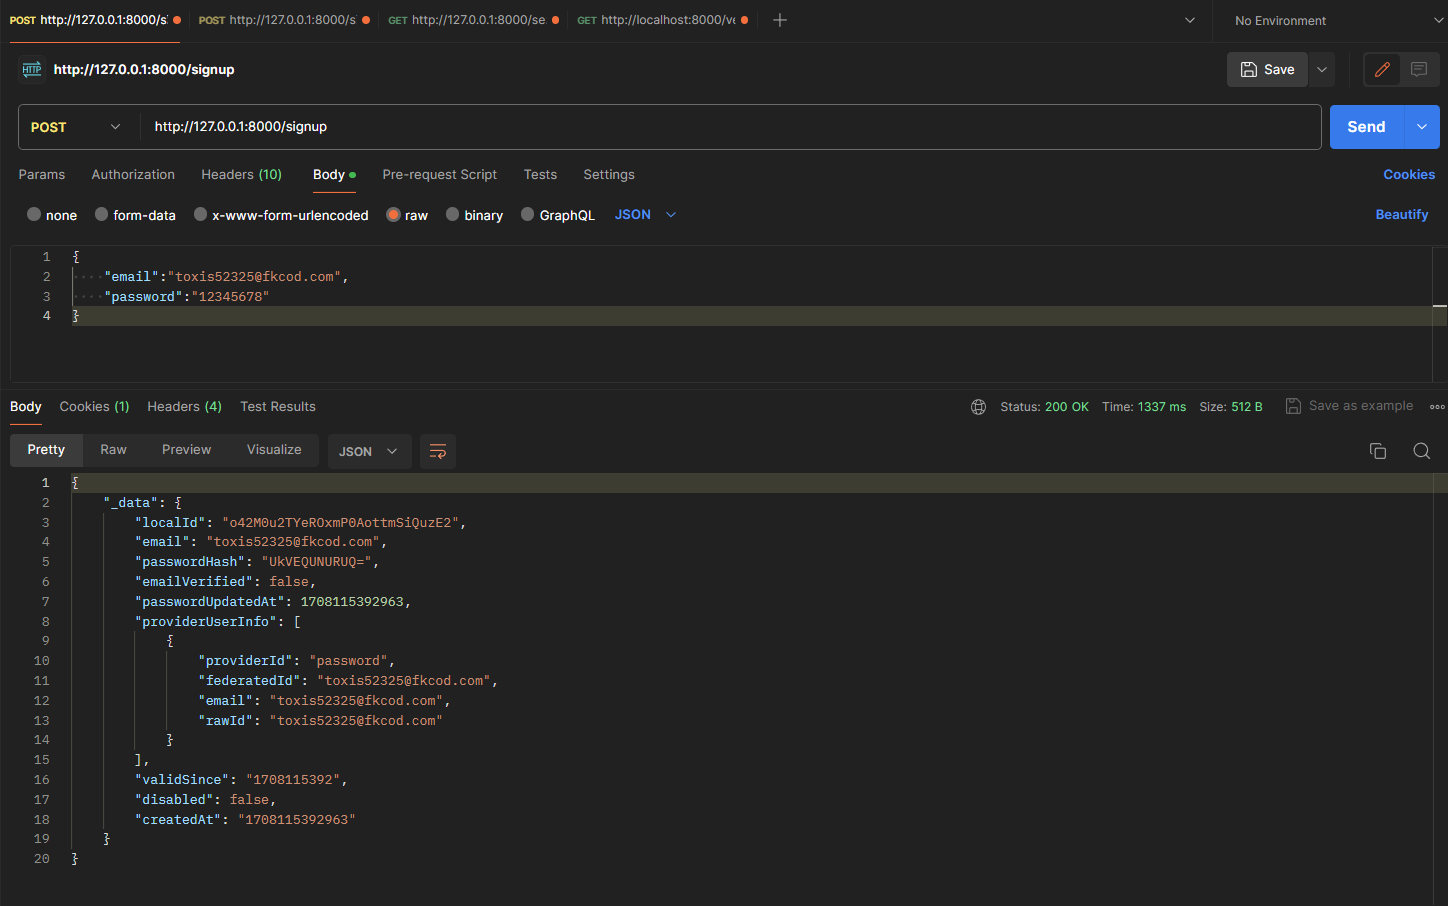
Task: Click the Status: 200 OK text
Action: click(1044, 407)
